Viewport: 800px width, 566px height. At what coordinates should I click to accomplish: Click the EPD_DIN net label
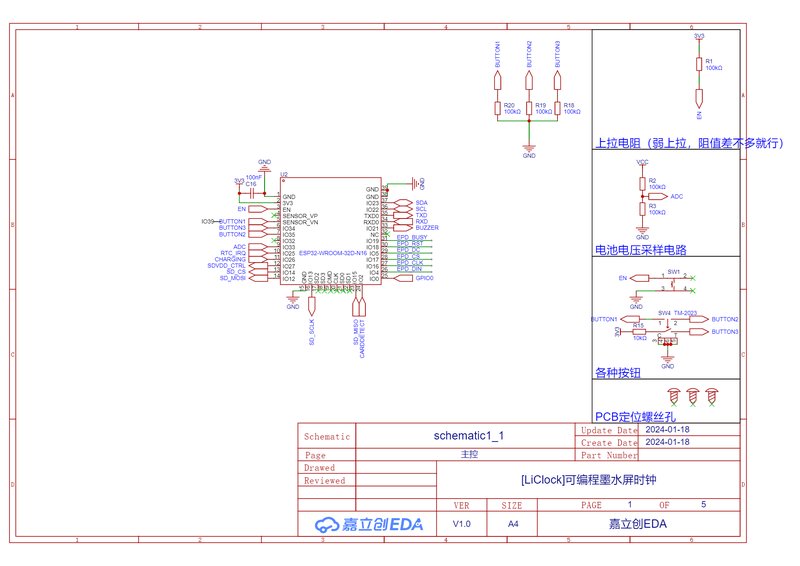pos(410,268)
